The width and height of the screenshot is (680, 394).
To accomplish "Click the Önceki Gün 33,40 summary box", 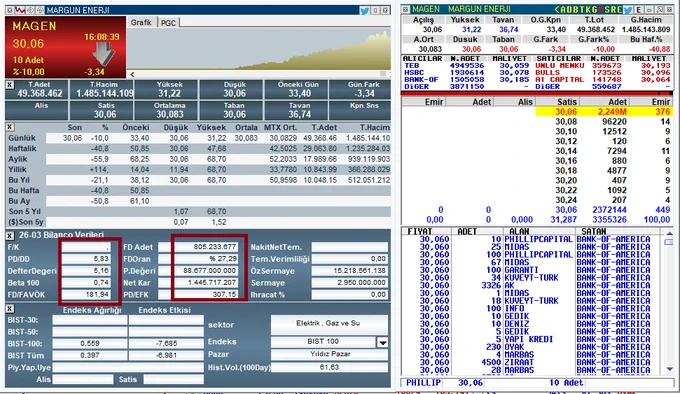I will pos(298,90).
